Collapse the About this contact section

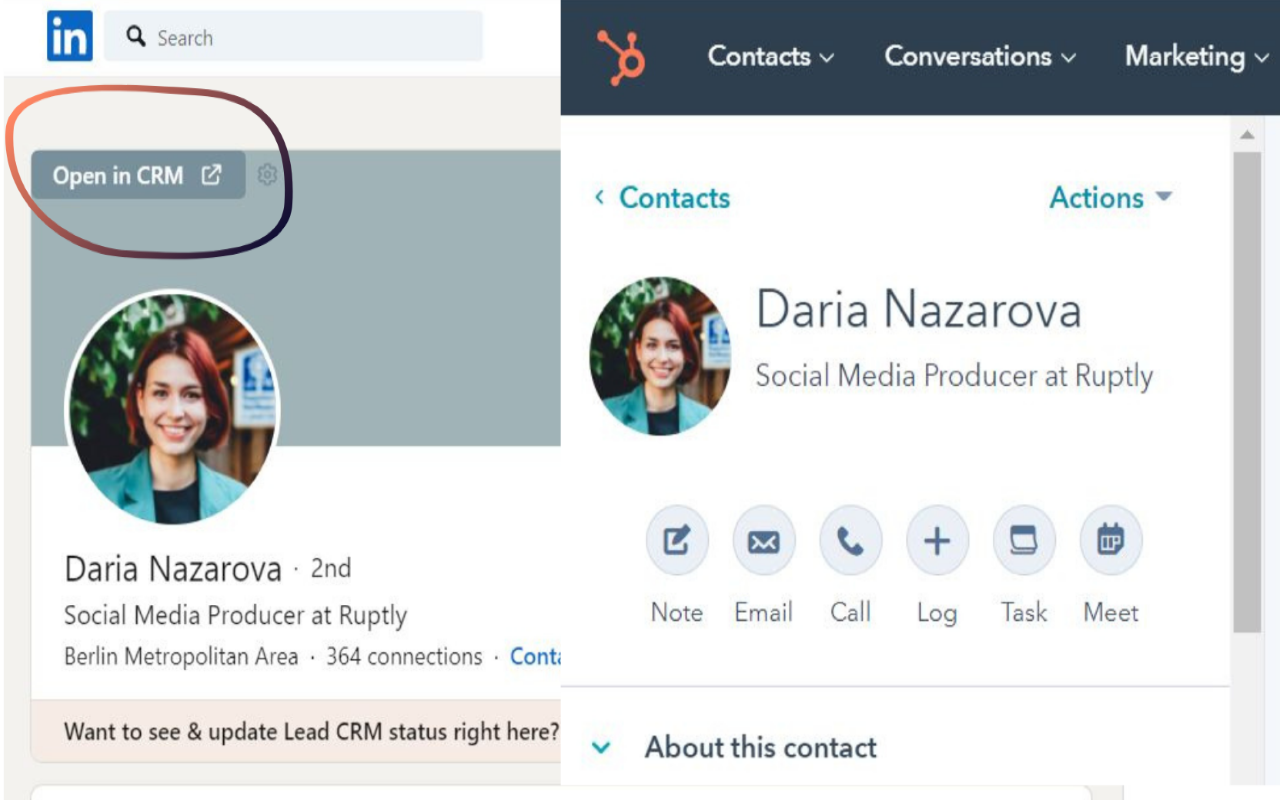pyautogui.click(x=602, y=747)
